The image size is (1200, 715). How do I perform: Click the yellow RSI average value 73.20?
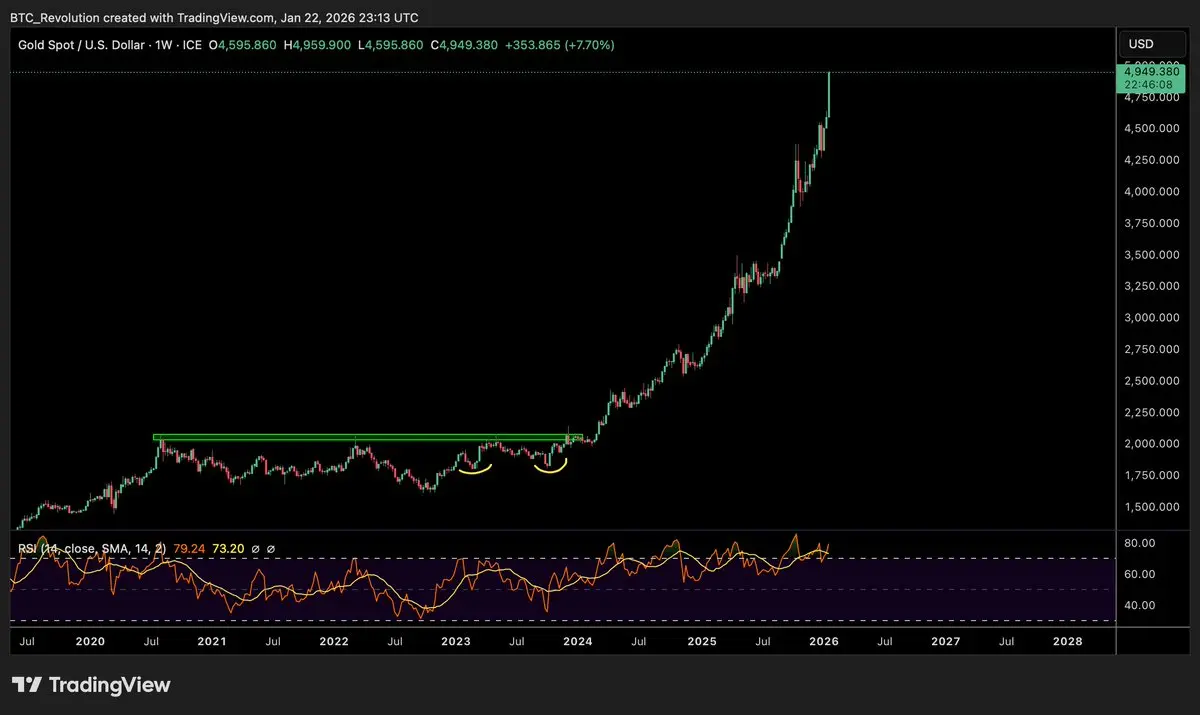228,549
